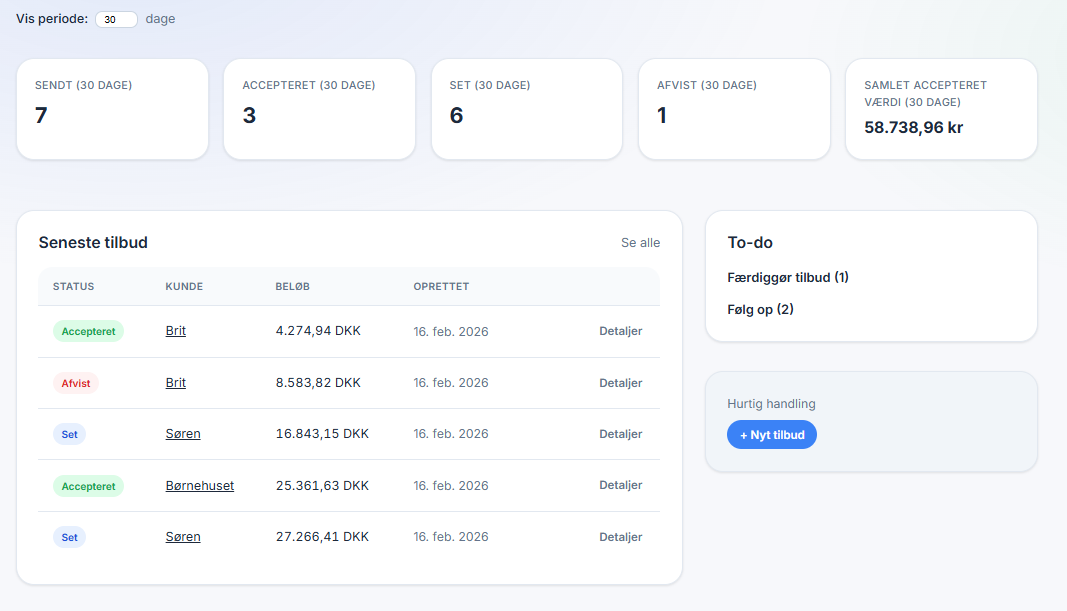Open the Samlet accepteret værdi card
The width and height of the screenshot is (1067, 611).
[941, 109]
